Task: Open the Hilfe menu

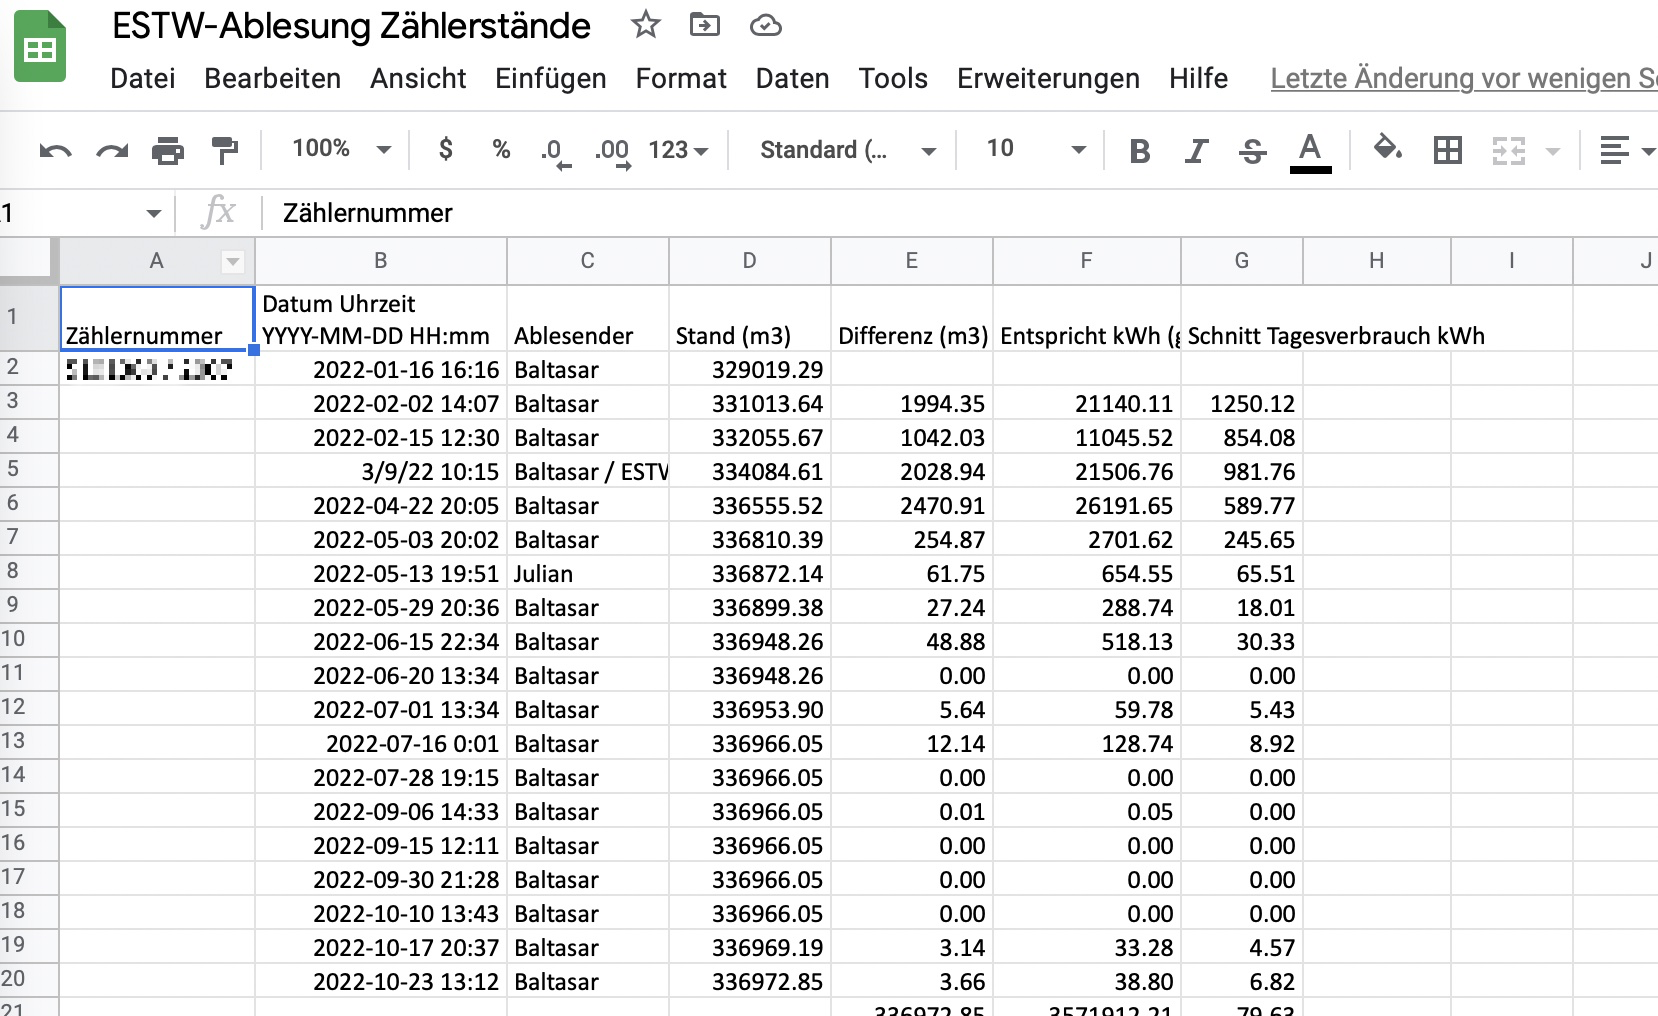Action: click(x=1198, y=78)
